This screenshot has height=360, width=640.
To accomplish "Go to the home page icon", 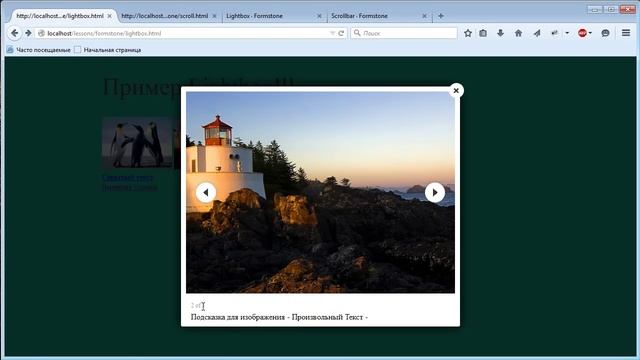I will (x=518, y=33).
